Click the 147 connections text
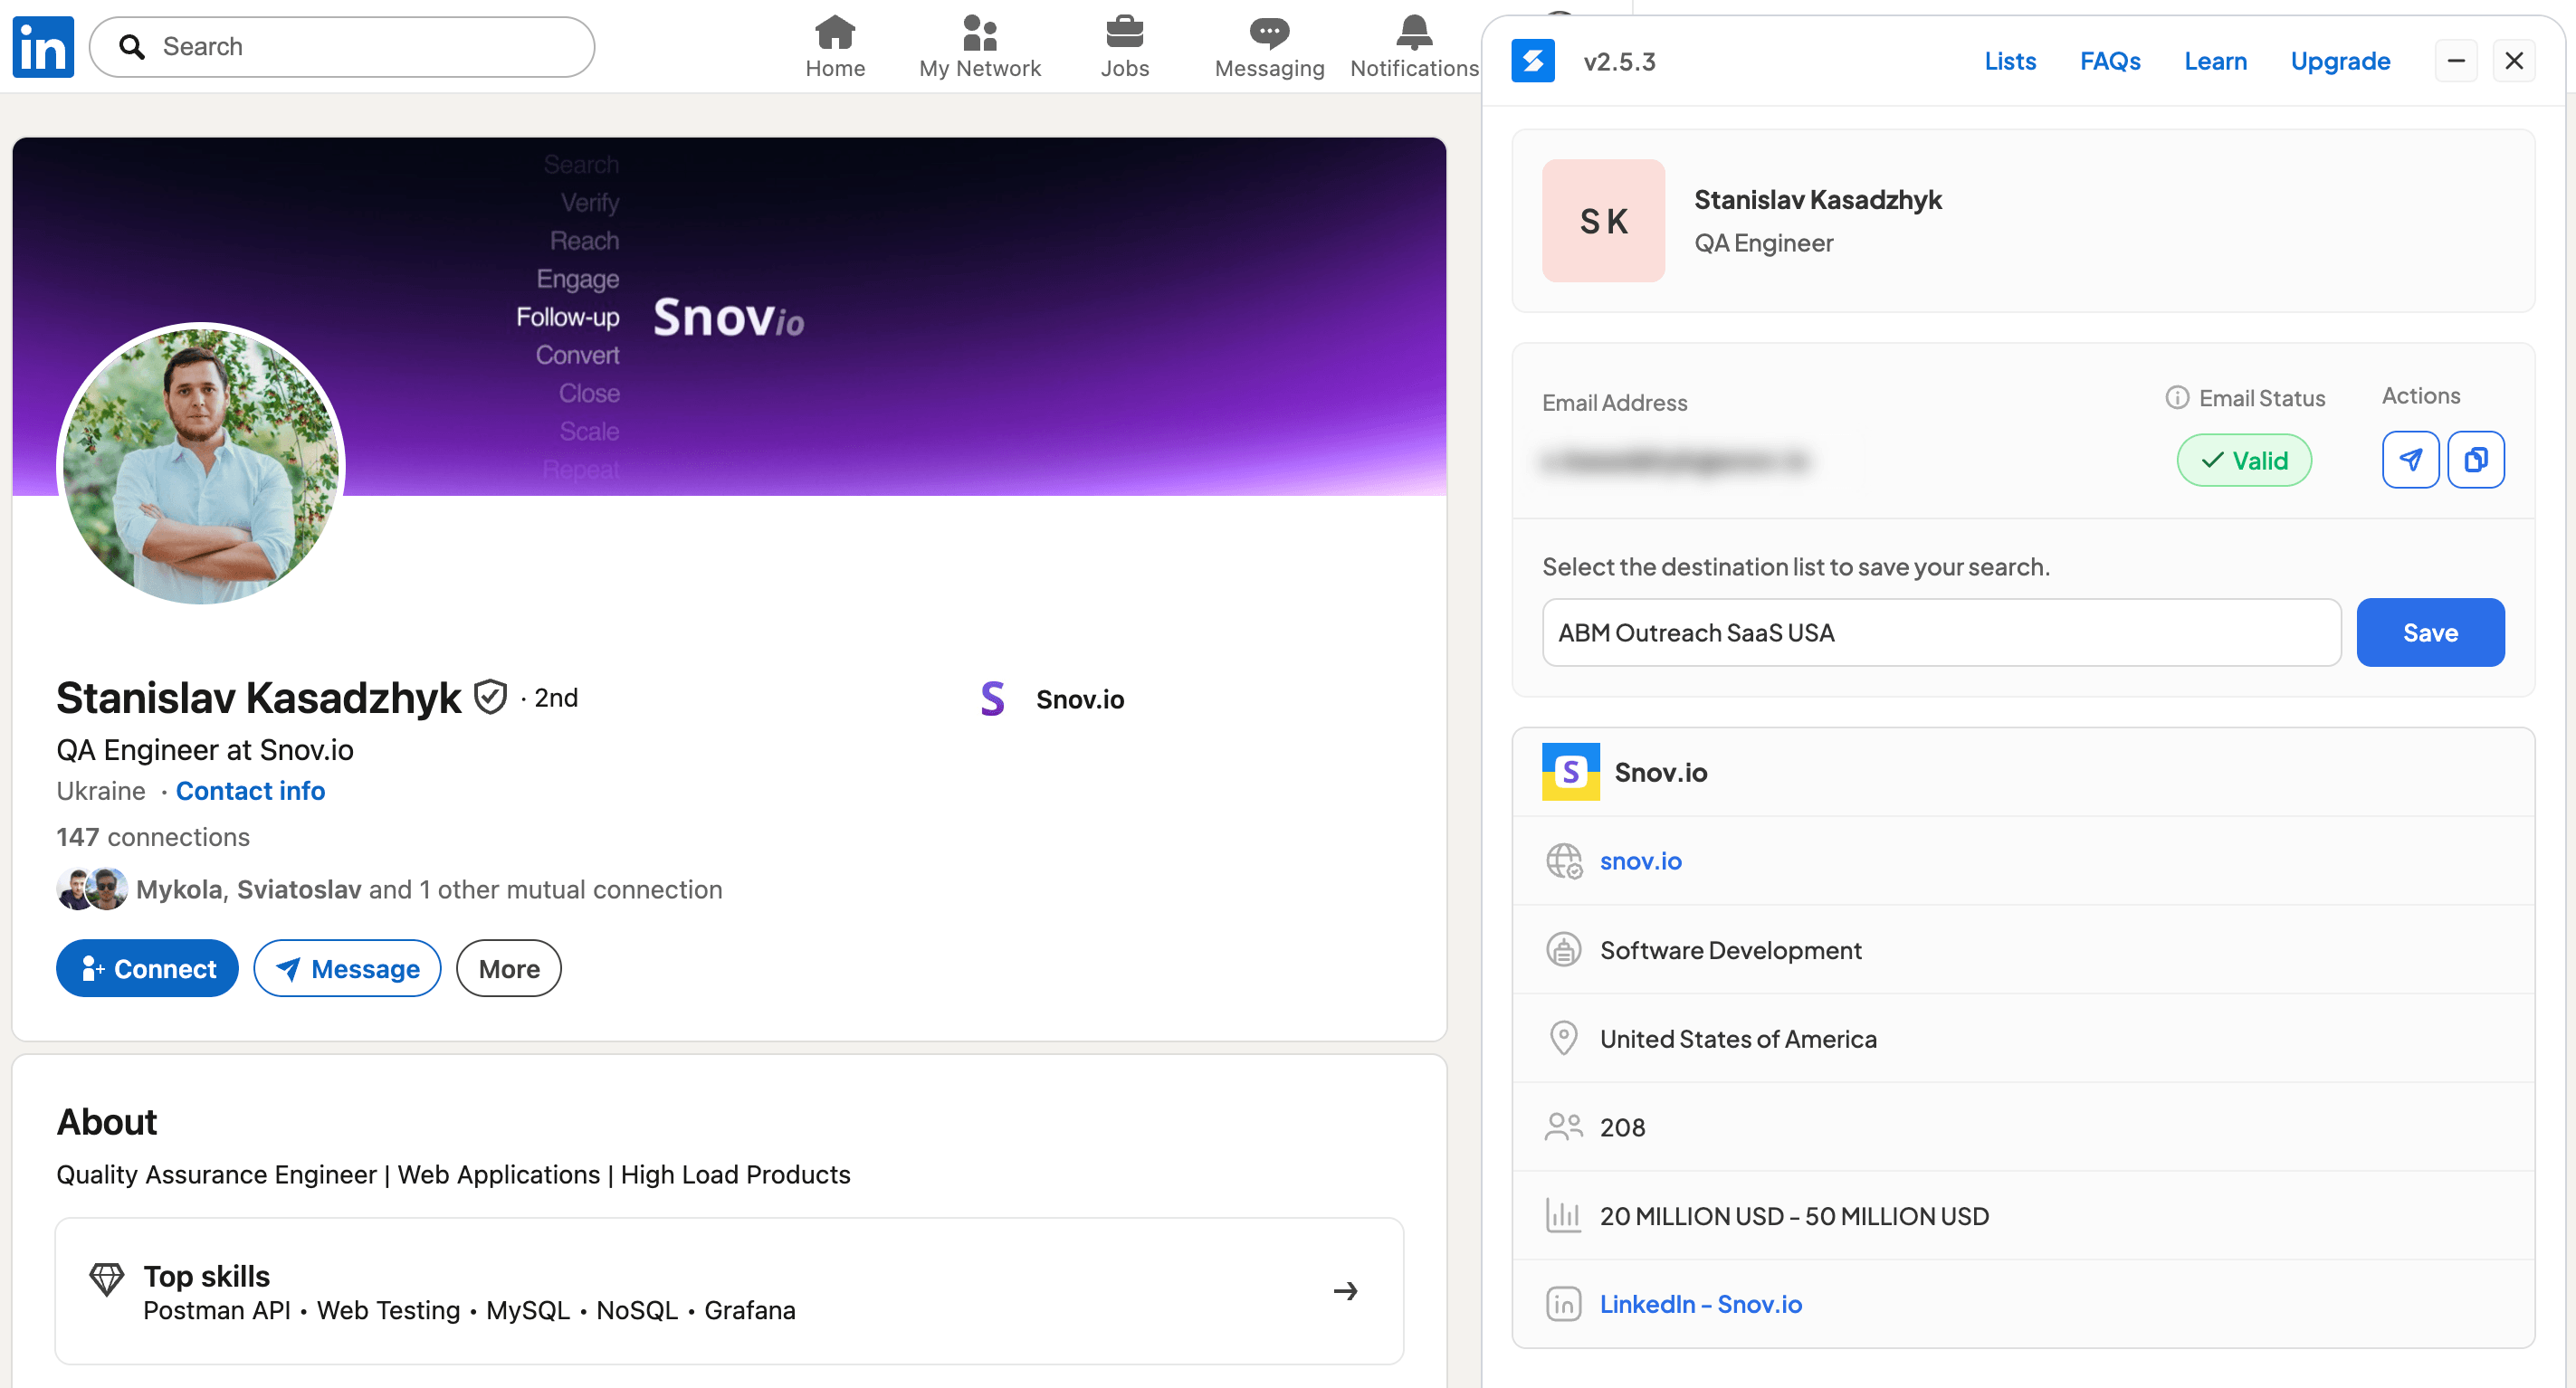 click(153, 837)
